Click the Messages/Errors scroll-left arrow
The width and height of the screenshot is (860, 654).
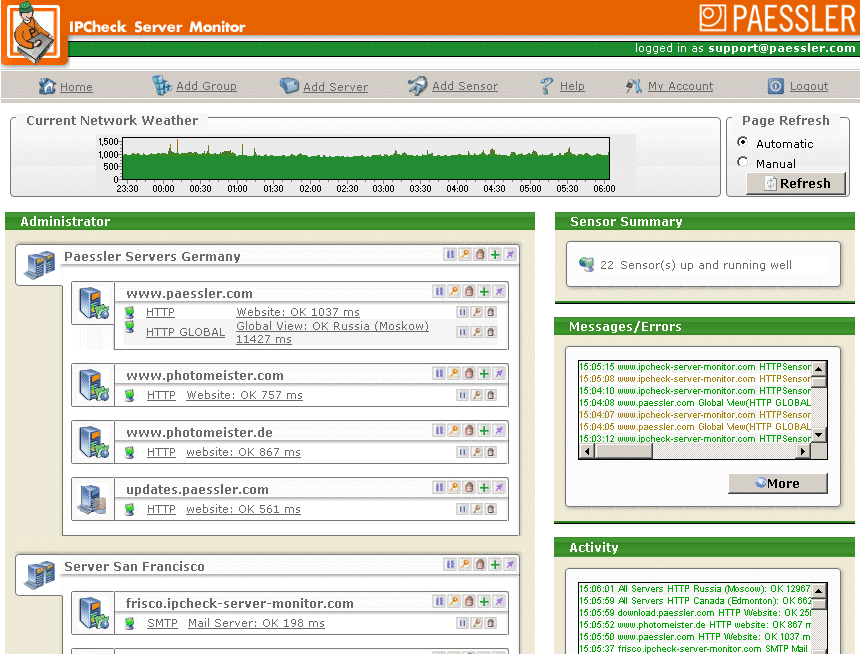587,451
